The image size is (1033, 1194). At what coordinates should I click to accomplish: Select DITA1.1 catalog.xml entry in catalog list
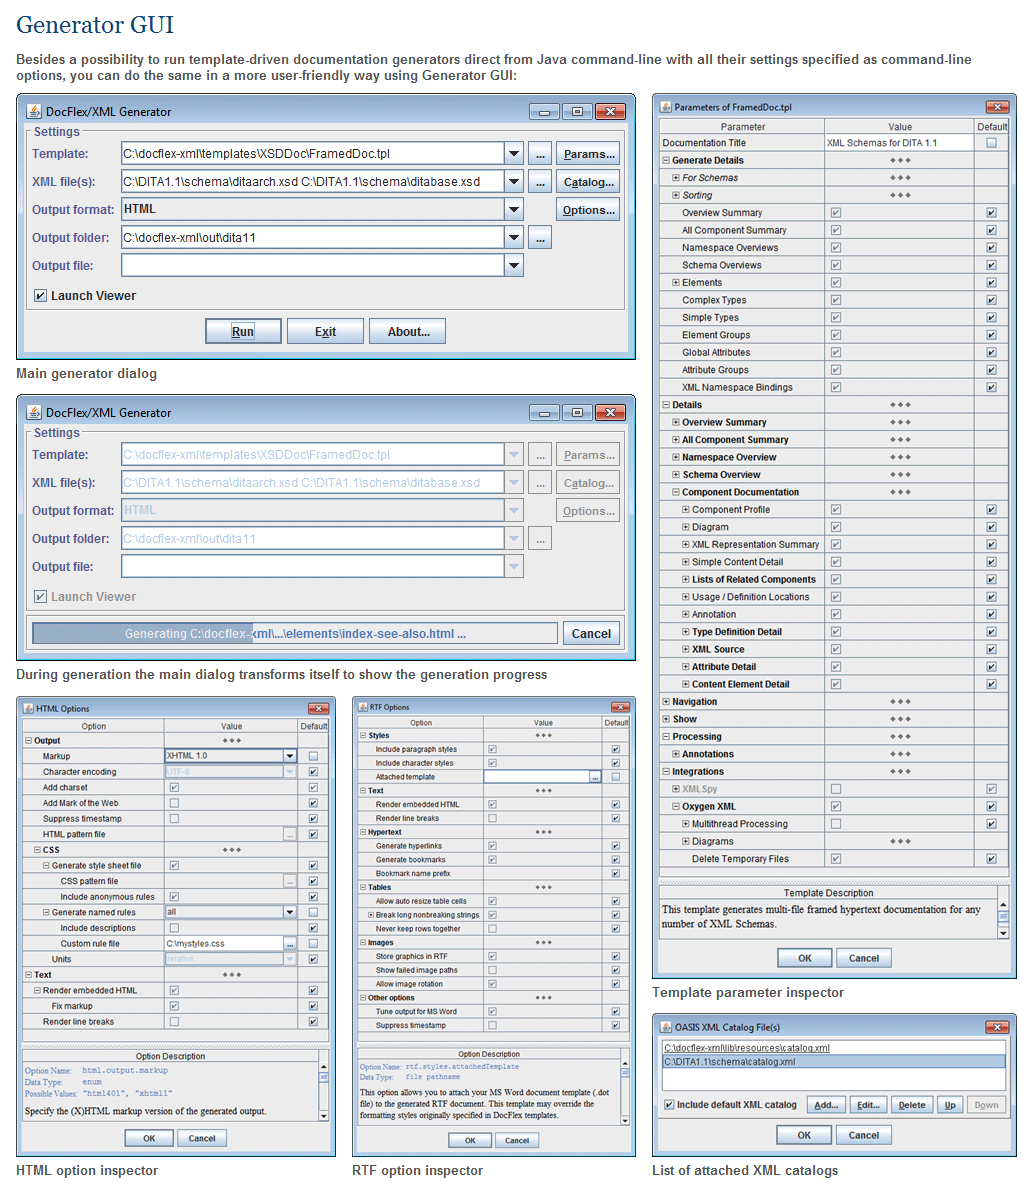pyautogui.click(x=730, y=1062)
